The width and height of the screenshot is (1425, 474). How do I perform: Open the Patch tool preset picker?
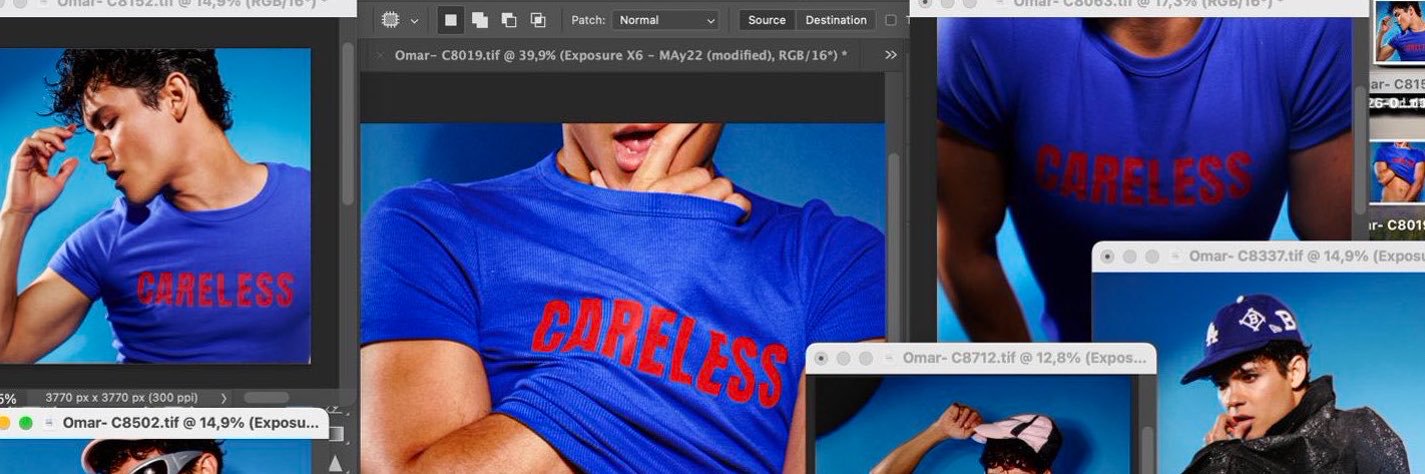(391, 20)
